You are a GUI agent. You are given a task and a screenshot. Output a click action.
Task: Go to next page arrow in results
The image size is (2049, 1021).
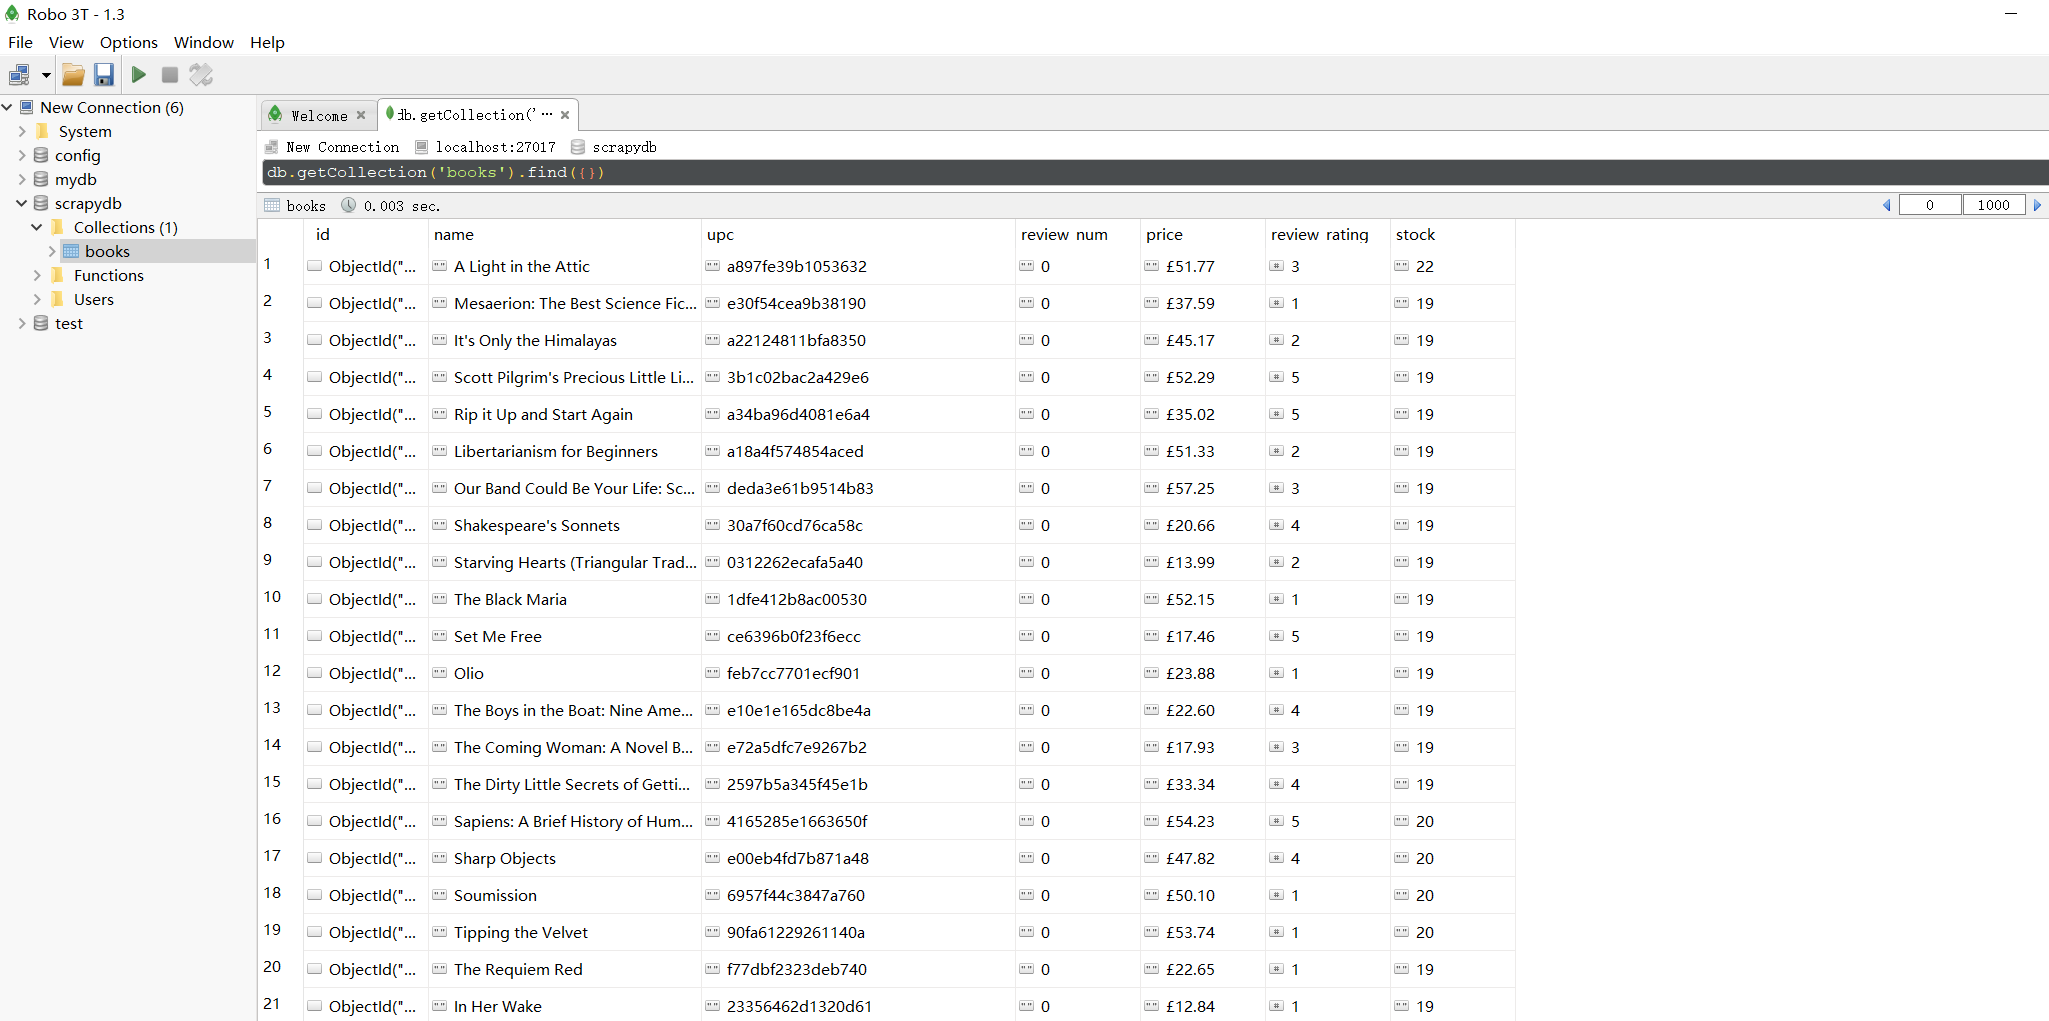tap(2037, 205)
